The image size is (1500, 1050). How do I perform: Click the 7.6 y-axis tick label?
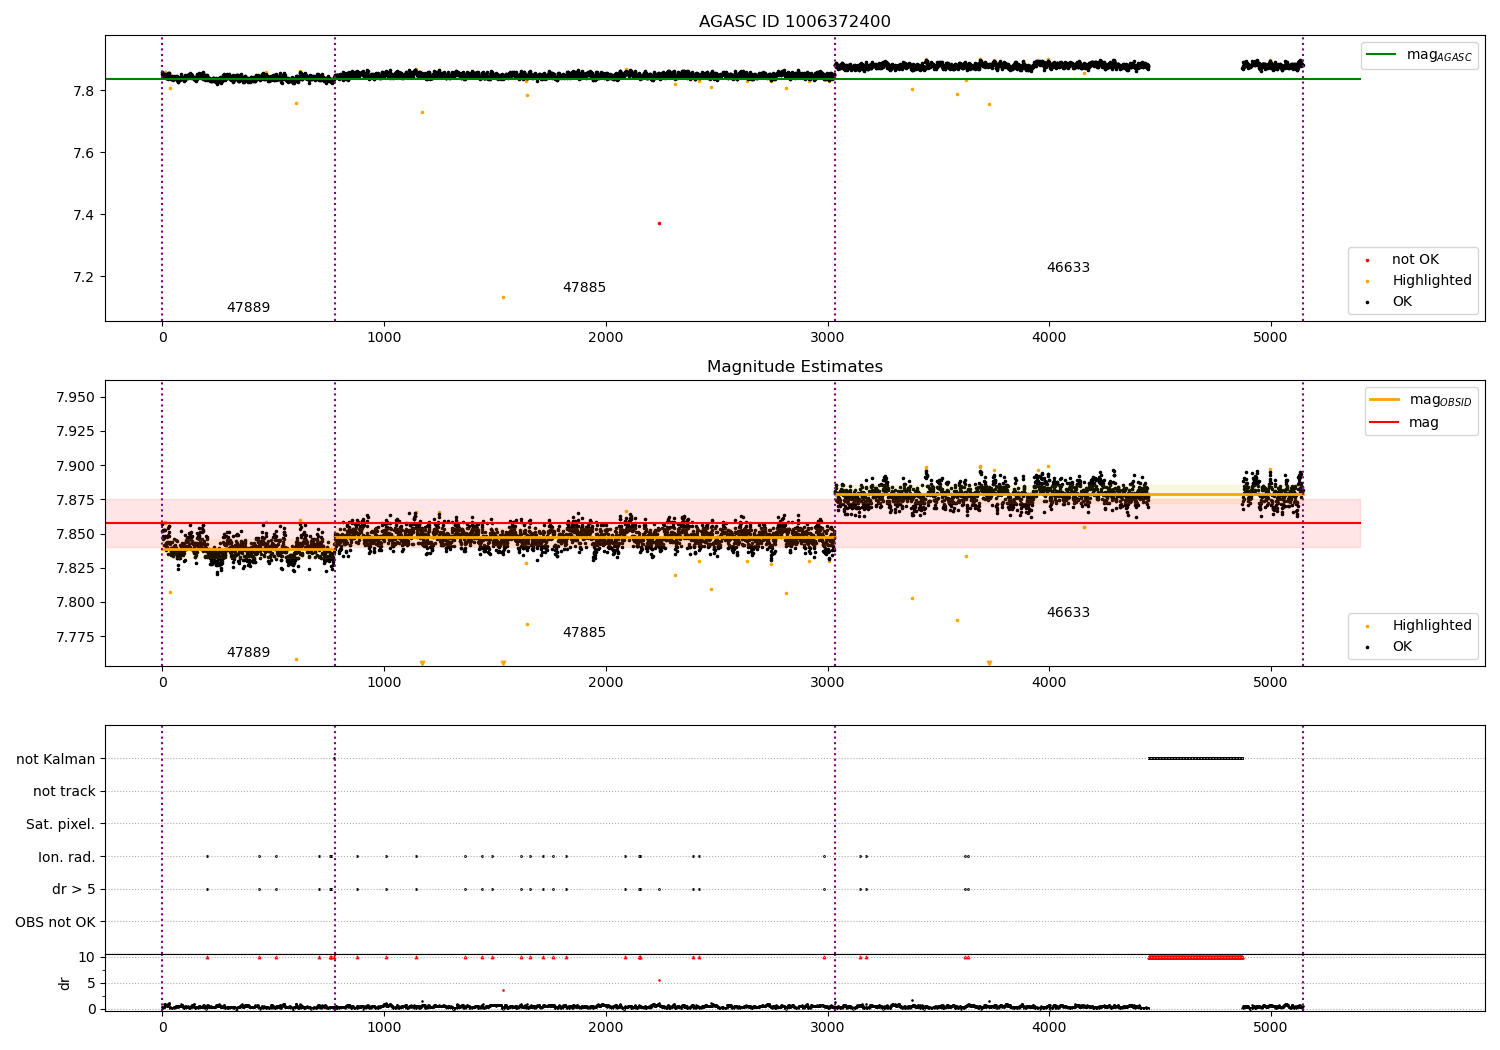point(84,153)
